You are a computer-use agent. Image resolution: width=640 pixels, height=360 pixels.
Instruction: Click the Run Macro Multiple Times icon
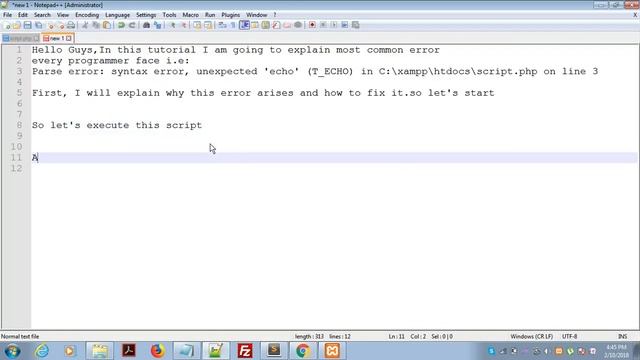[x=344, y=25]
